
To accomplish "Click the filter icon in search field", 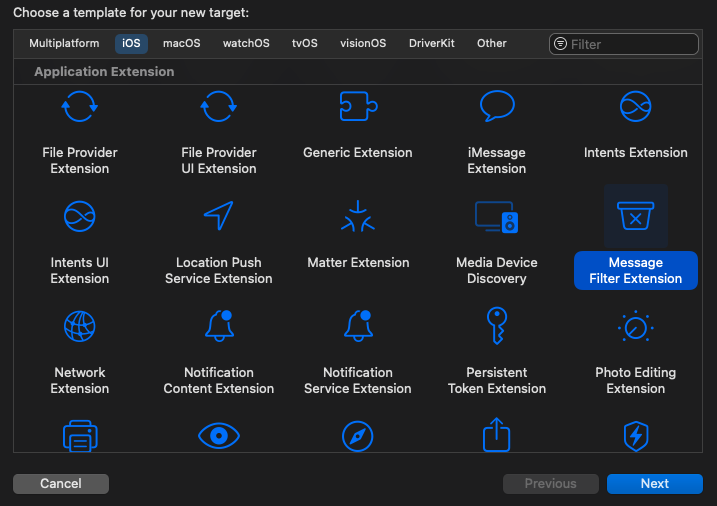I will pyautogui.click(x=560, y=44).
